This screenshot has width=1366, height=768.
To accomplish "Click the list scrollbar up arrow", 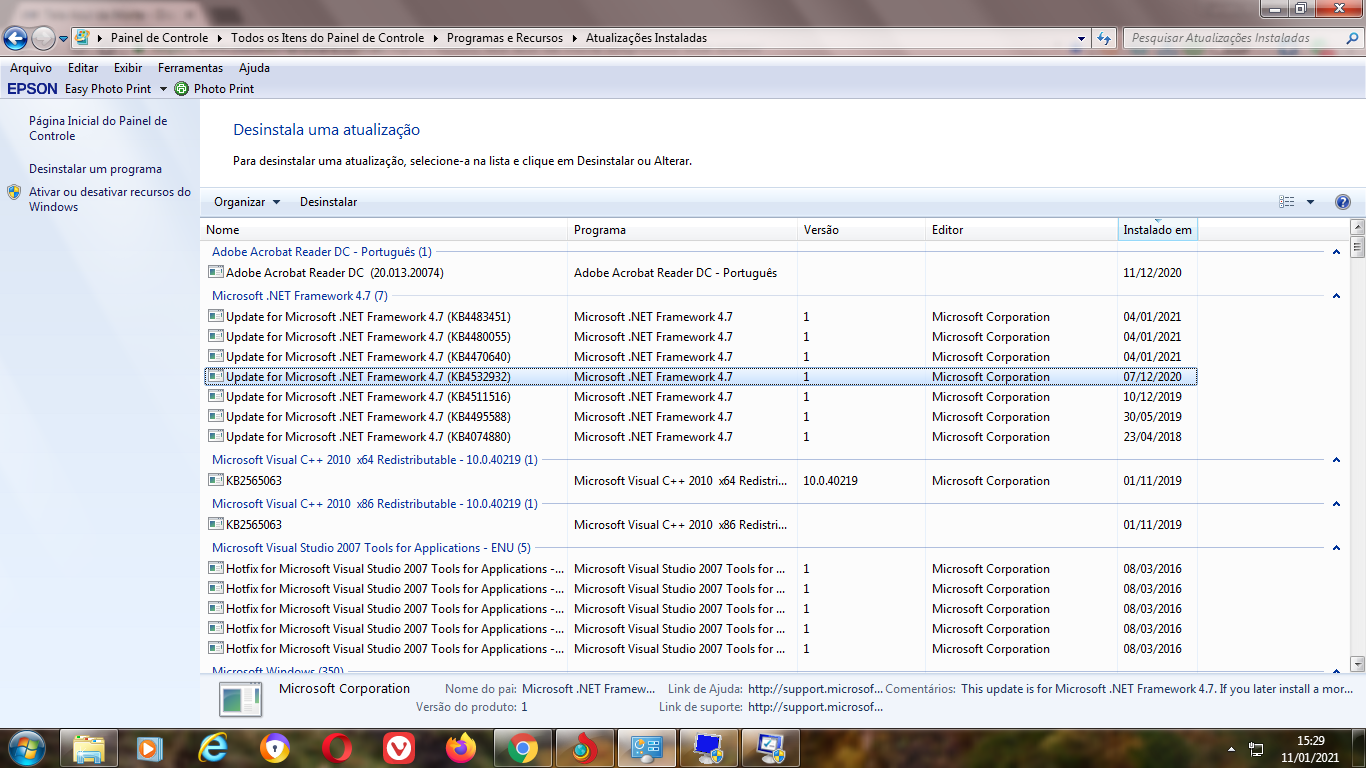I will (x=1357, y=227).
